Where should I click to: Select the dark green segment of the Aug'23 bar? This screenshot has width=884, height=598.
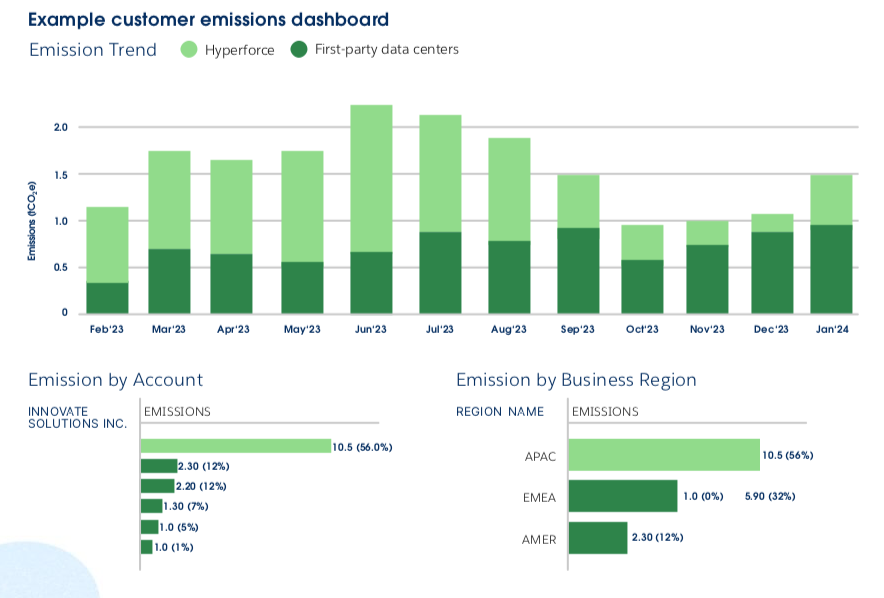click(509, 277)
